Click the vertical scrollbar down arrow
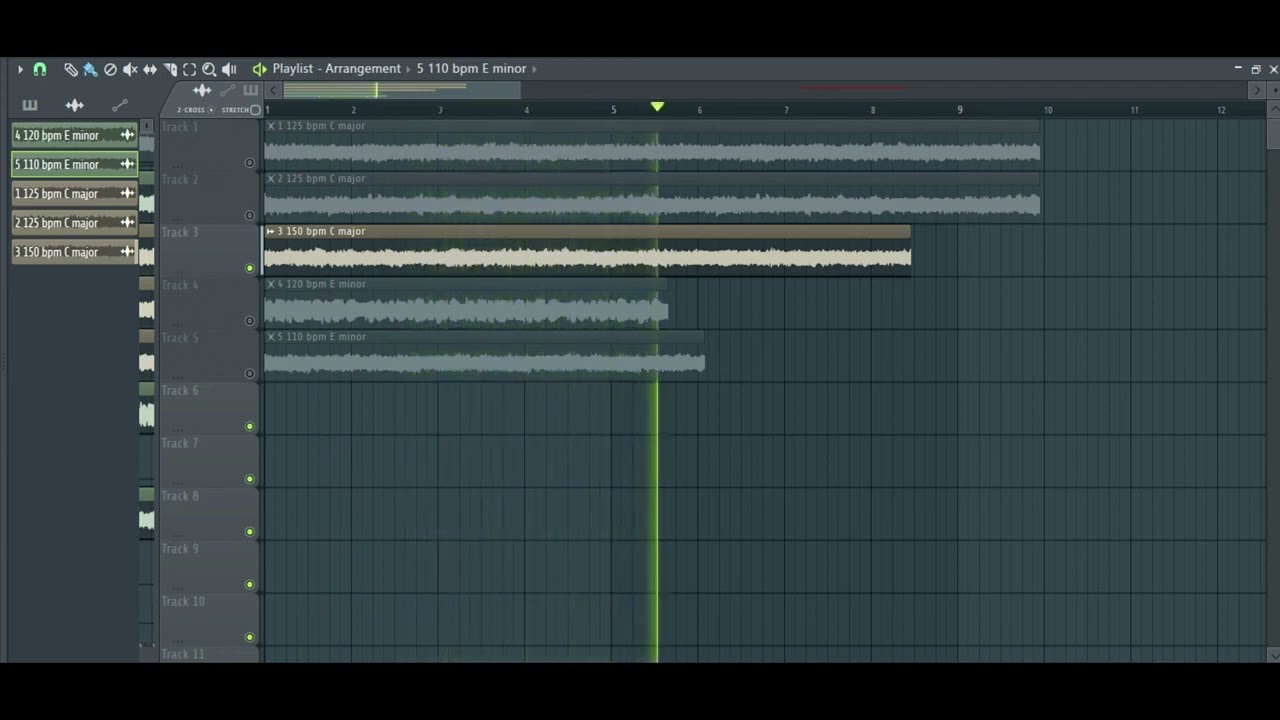 click(x=1273, y=654)
